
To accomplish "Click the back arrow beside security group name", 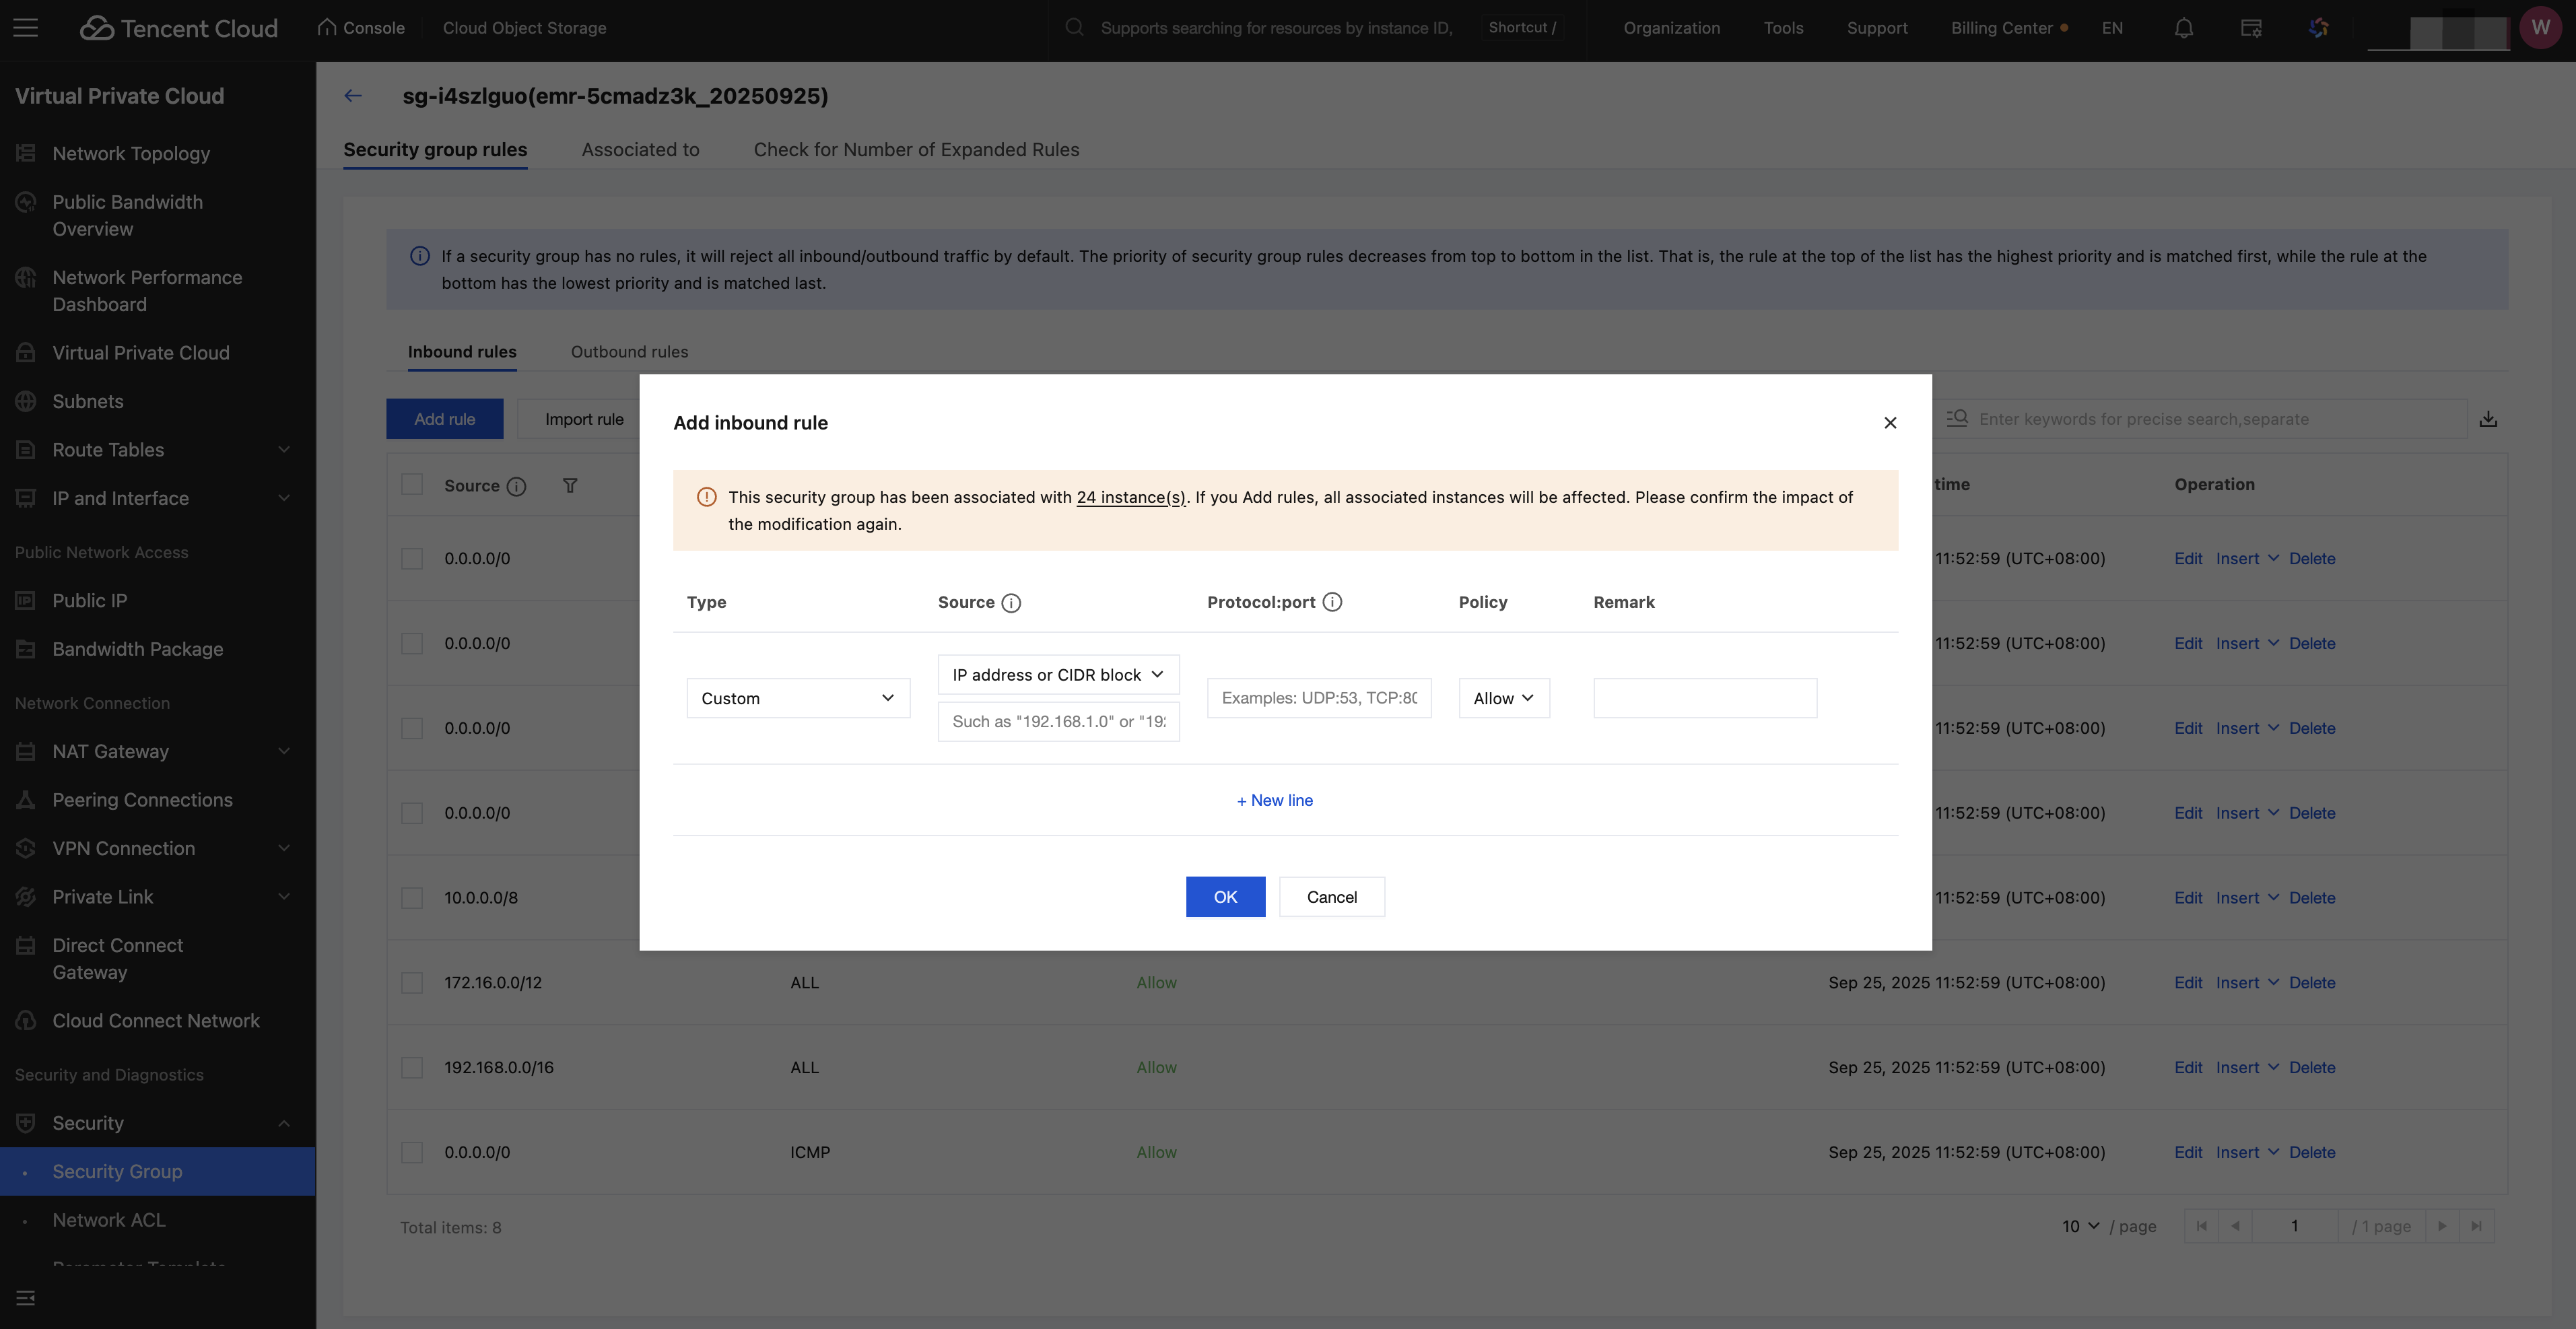I will pos(353,96).
